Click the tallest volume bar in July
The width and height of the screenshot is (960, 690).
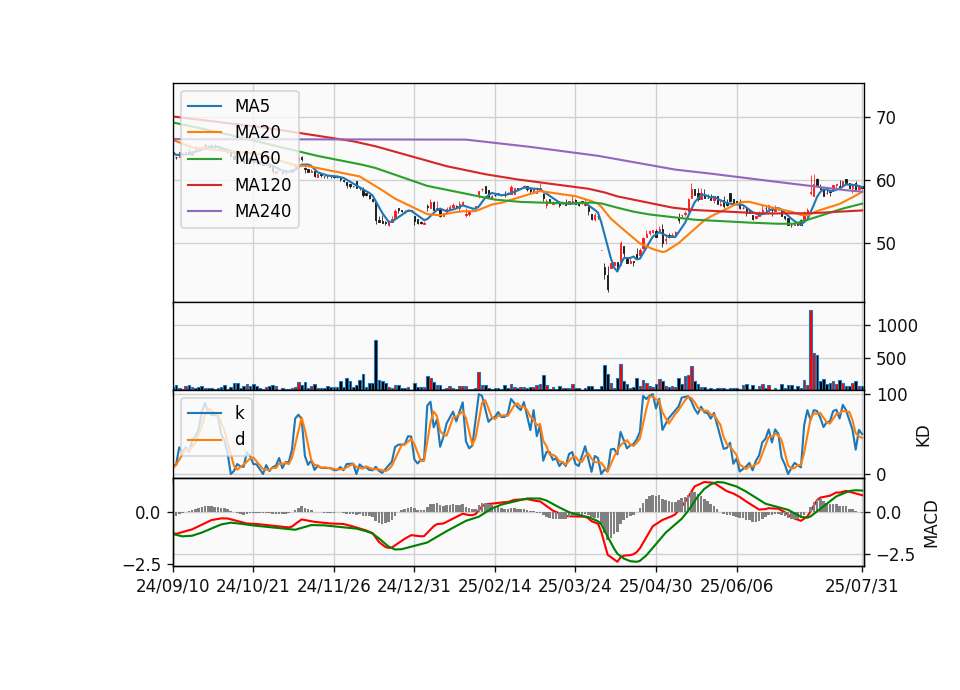(811, 350)
